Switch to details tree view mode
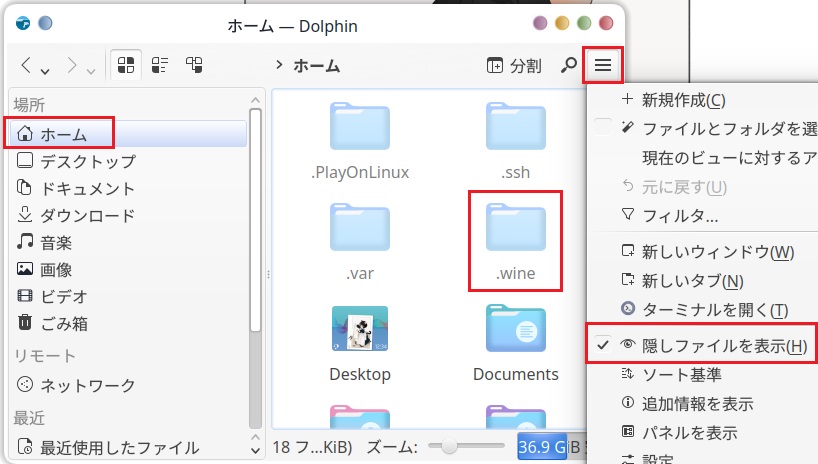 click(x=195, y=66)
